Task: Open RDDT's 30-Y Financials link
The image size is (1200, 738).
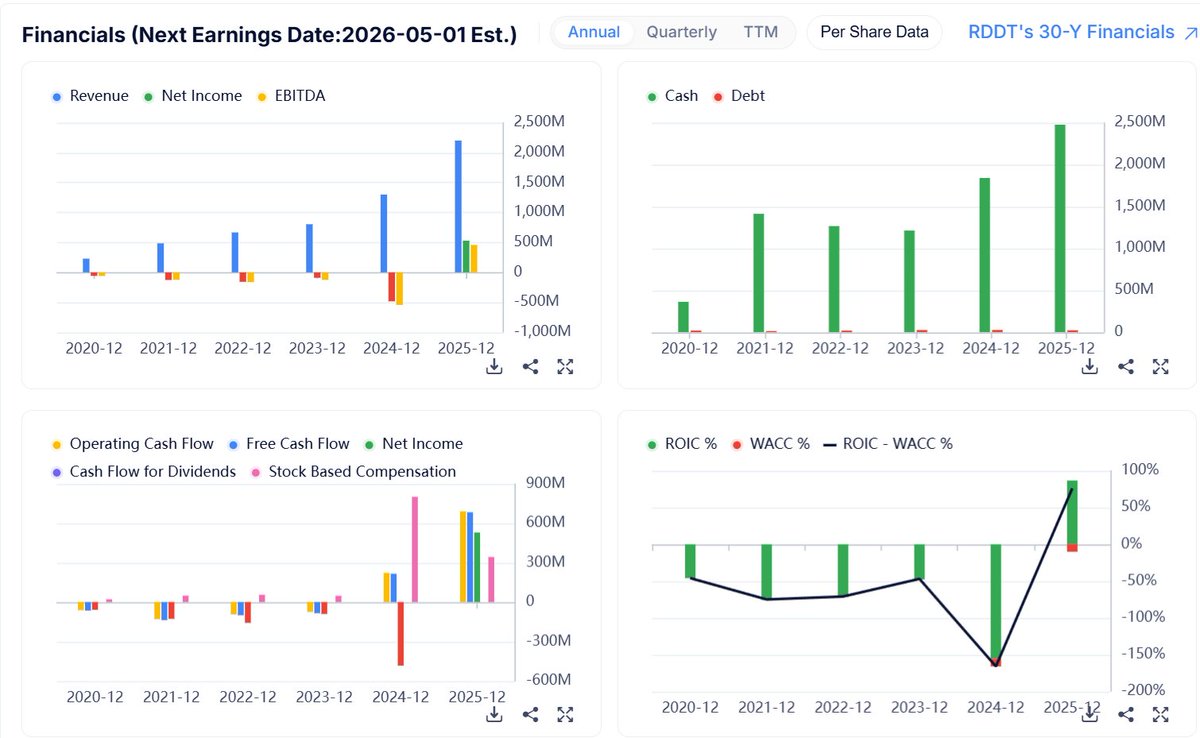Action: pyautogui.click(x=1083, y=32)
